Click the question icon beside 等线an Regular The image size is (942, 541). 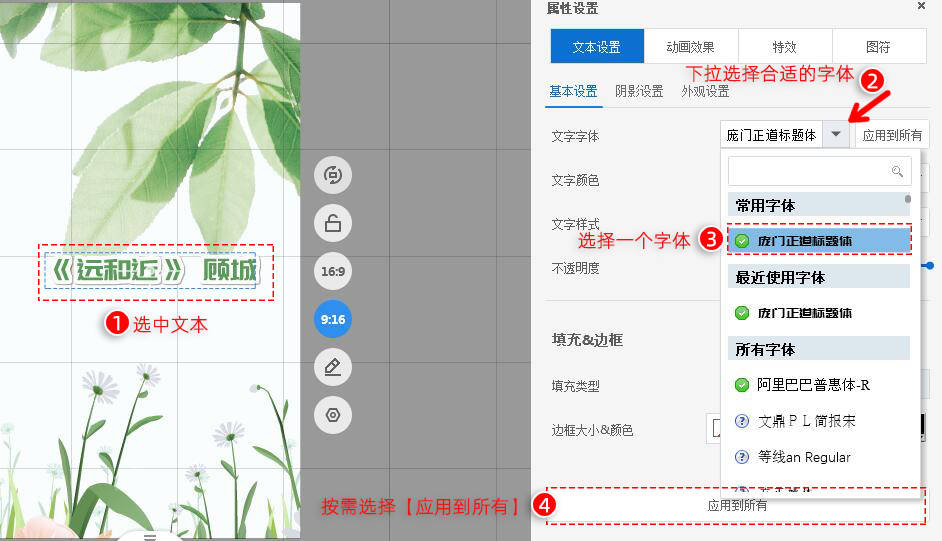point(742,457)
